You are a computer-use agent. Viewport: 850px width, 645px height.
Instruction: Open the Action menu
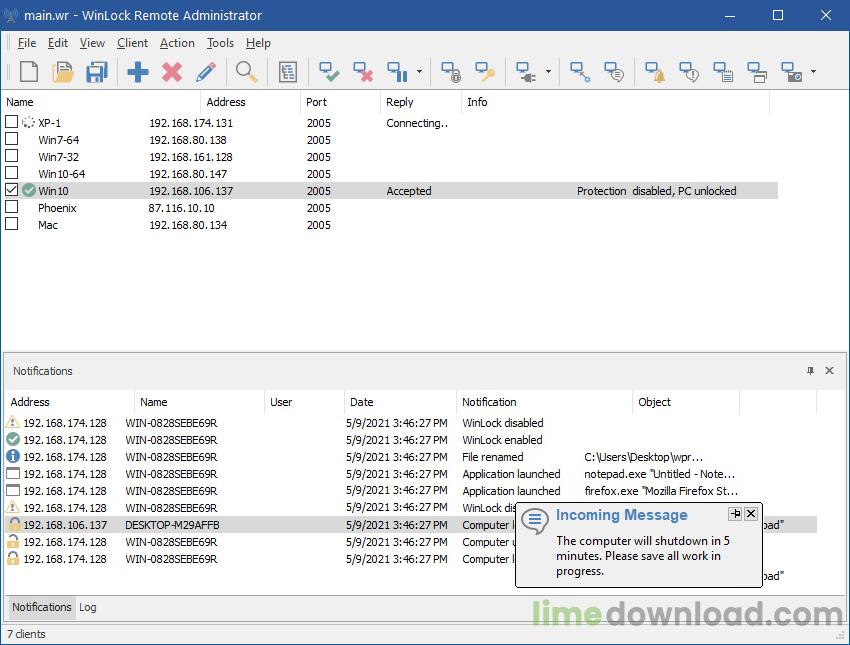click(177, 43)
